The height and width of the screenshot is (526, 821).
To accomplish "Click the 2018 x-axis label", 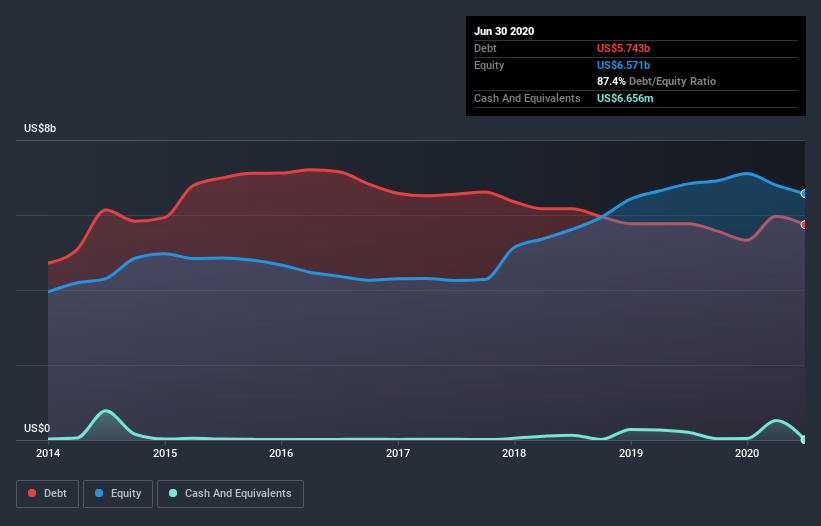I will [514, 453].
